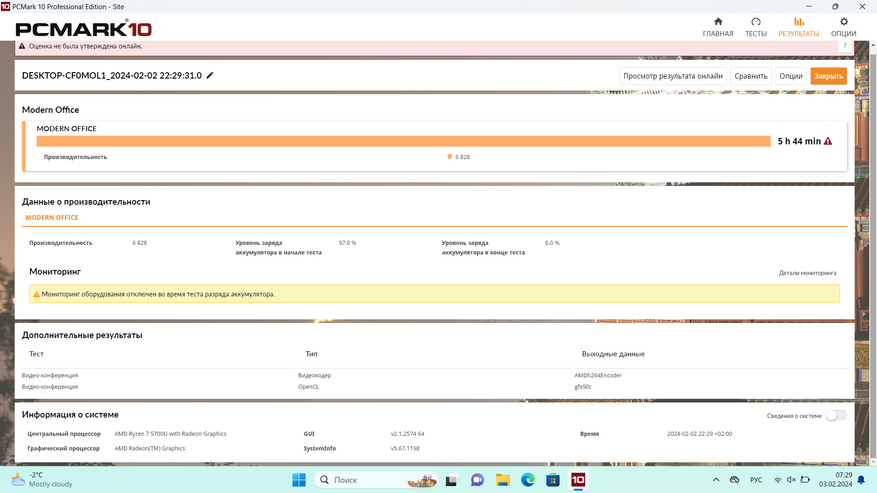Go to the Главная home page

click(x=717, y=27)
